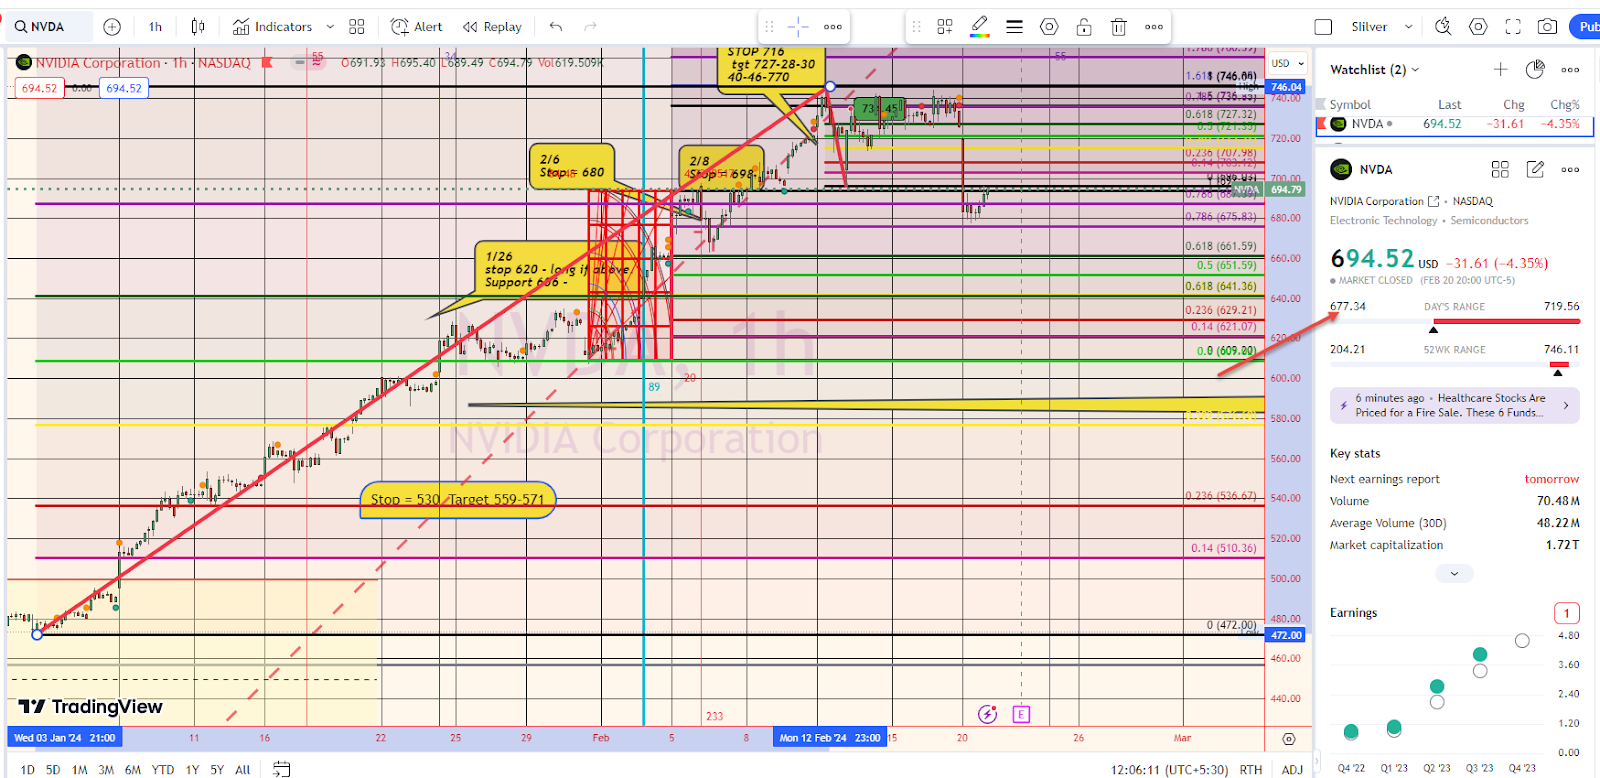
Task: Click the Earnings badge showing 1
Action: click(1566, 613)
